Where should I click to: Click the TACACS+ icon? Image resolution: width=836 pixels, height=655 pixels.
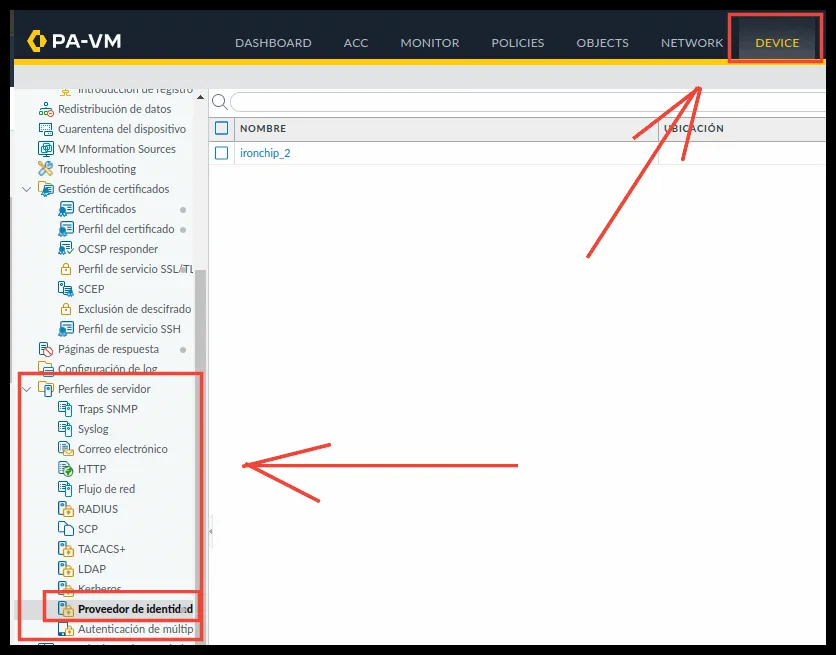point(65,549)
